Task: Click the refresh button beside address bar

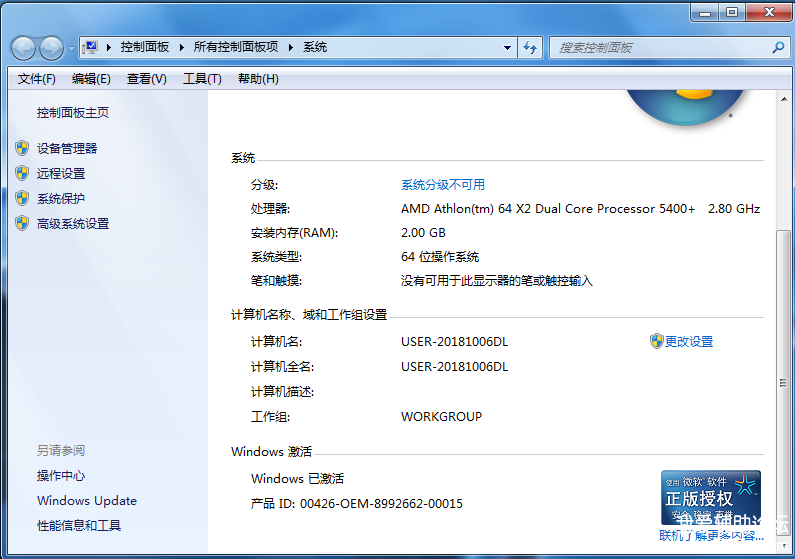Action: (530, 47)
